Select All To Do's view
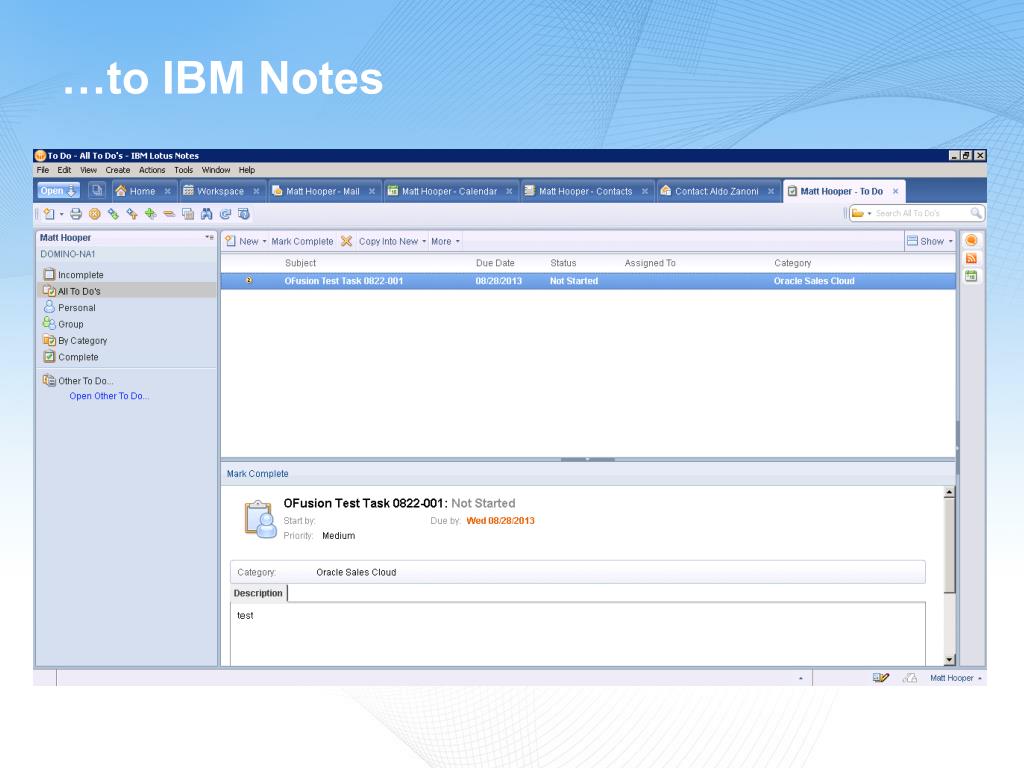The height and width of the screenshot is (768, 1024). click(79, 291)
